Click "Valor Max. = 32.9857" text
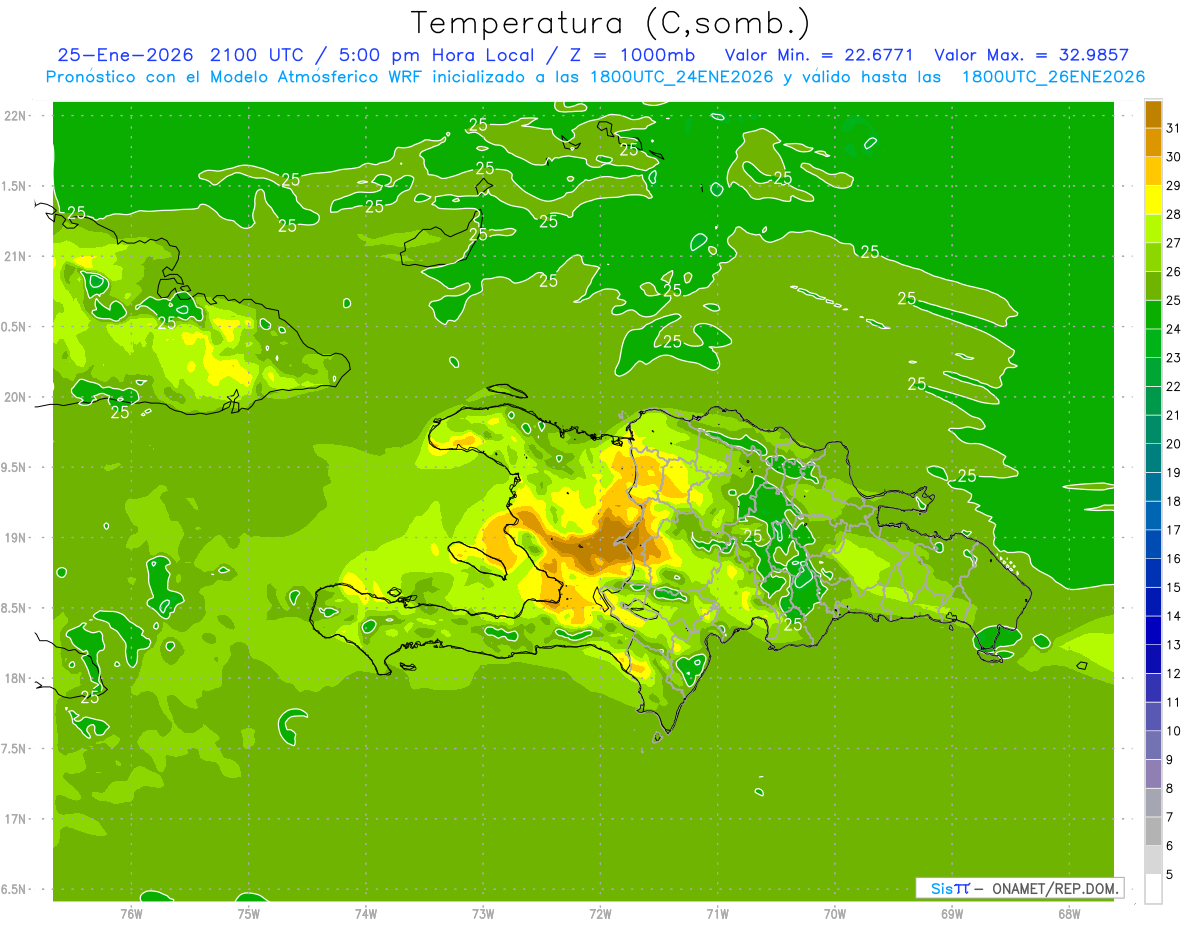The image size is (1200, 927). [x=1031, y=55]
